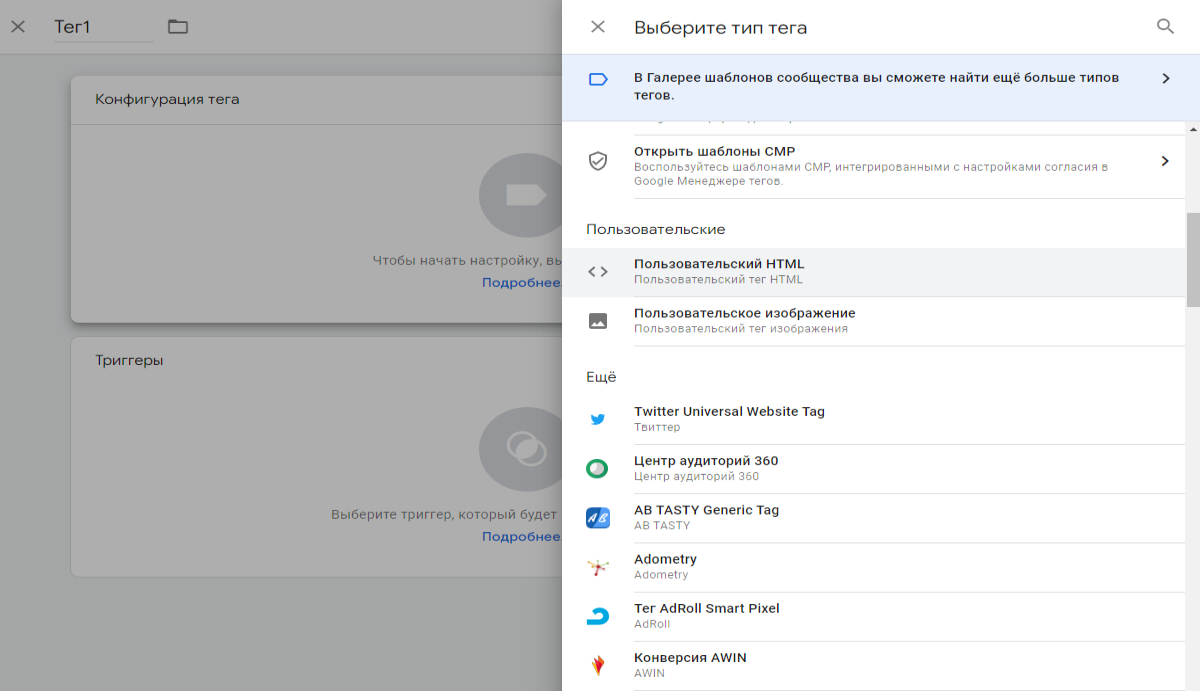Click the Триггеры card heading

(129, 360)
